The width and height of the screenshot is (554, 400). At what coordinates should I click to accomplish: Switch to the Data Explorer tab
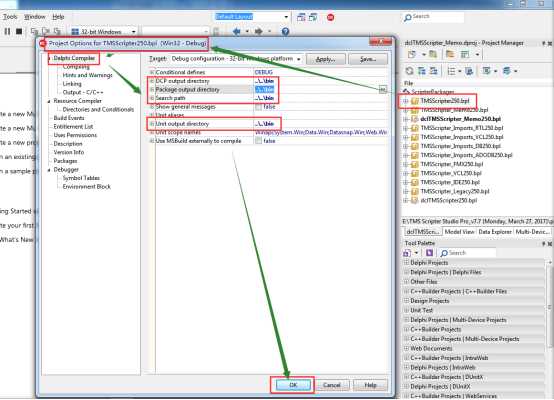tap(495, 232)
